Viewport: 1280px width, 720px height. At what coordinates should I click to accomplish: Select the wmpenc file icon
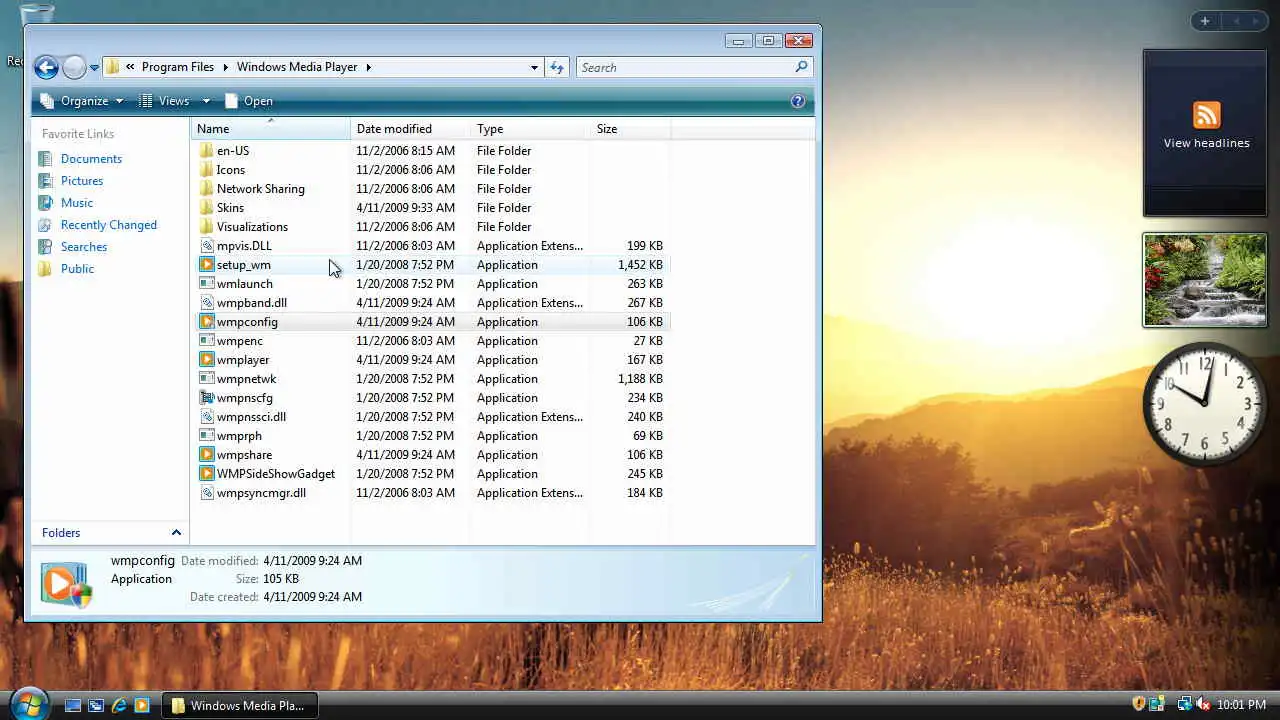pyautogui.click(x=207, y=341)
